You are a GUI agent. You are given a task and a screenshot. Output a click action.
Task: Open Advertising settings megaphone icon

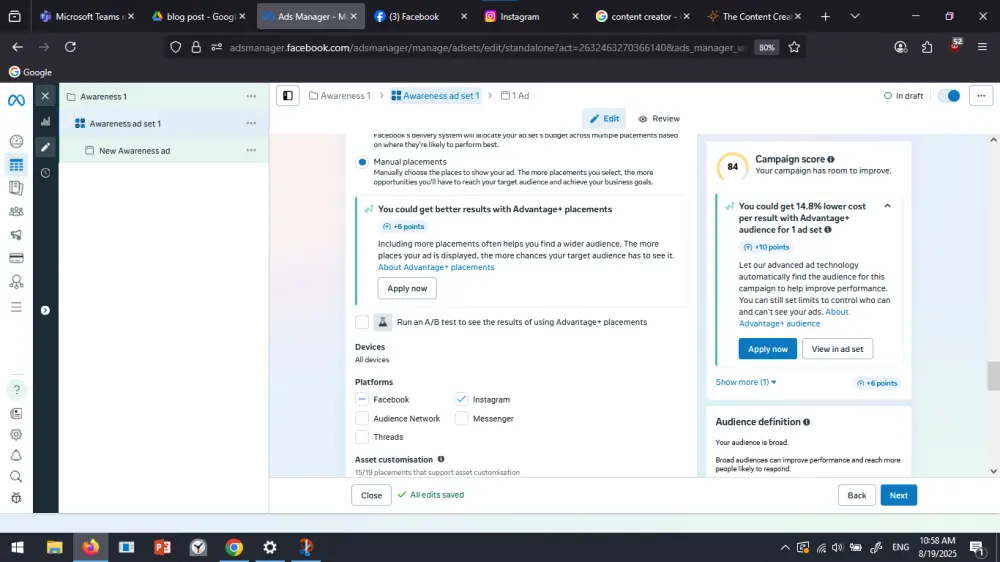click(17, 235)
